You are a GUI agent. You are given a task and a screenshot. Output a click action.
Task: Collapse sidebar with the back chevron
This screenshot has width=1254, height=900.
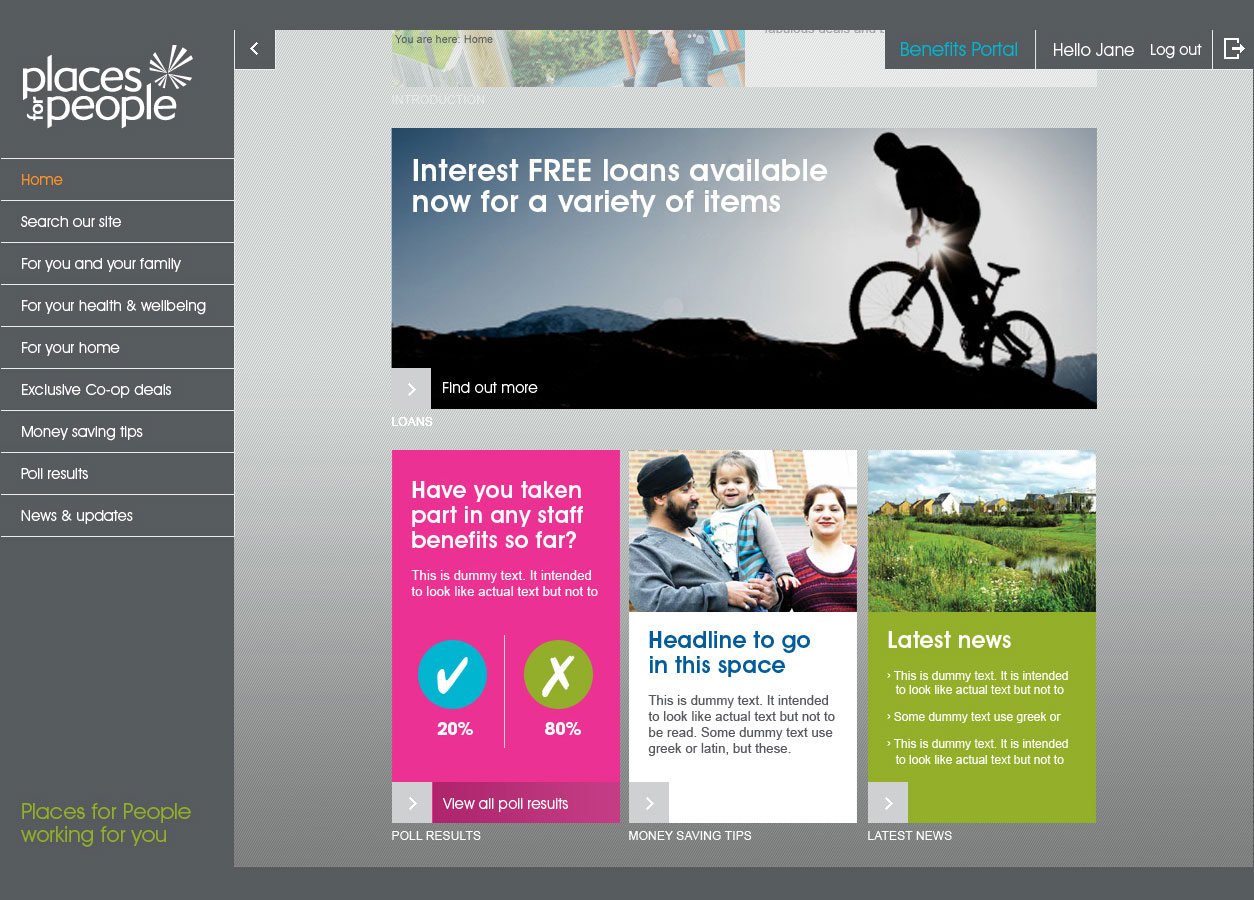[254, 49]
